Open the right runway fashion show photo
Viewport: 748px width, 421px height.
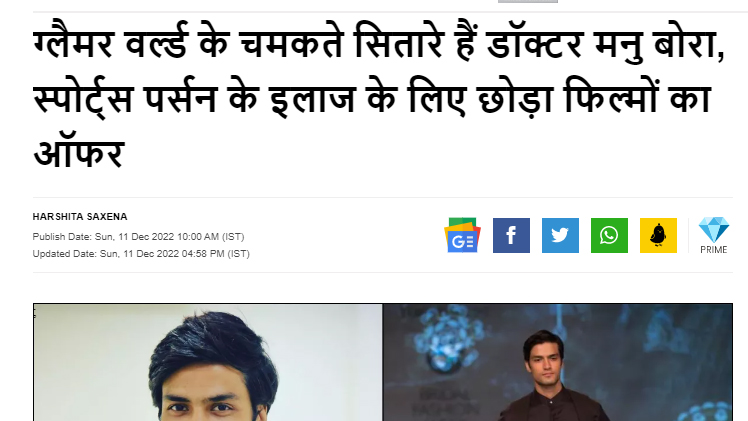(x=558, y=362)
